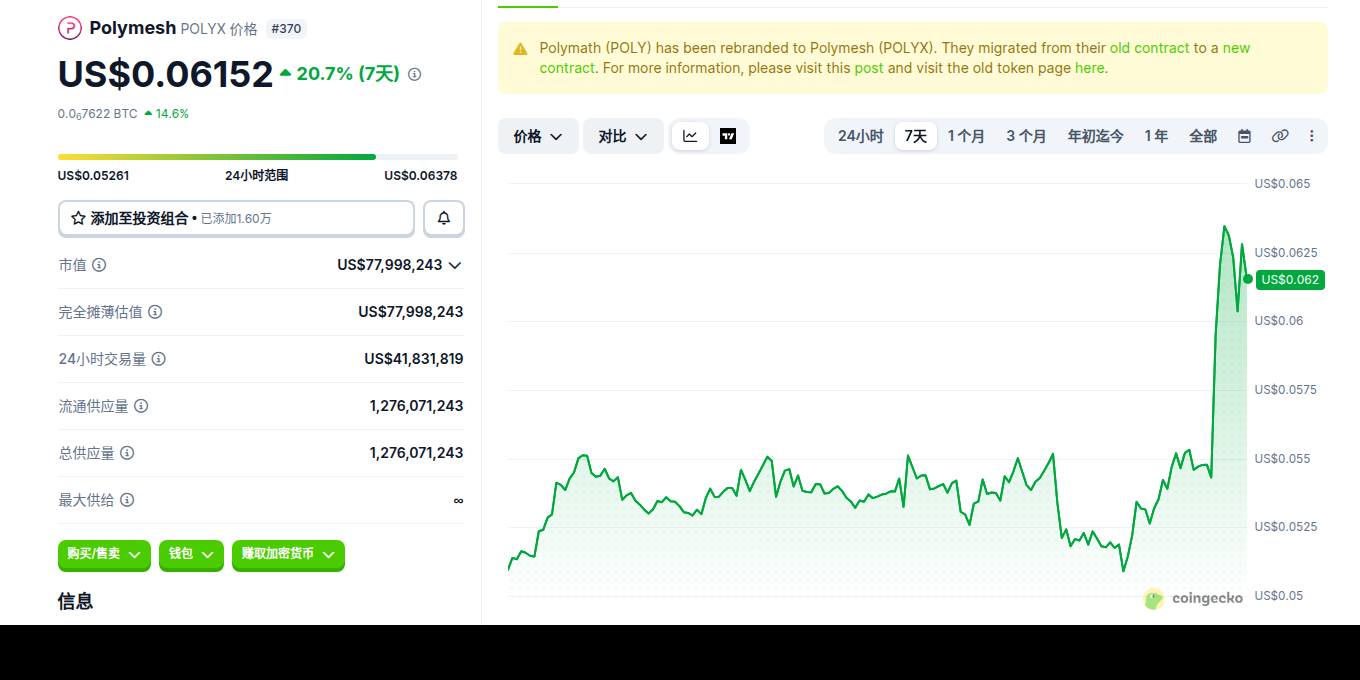Open info tooltip next to 7-day percentage
The image size is (1360, 680).
[x=415, y=74]
